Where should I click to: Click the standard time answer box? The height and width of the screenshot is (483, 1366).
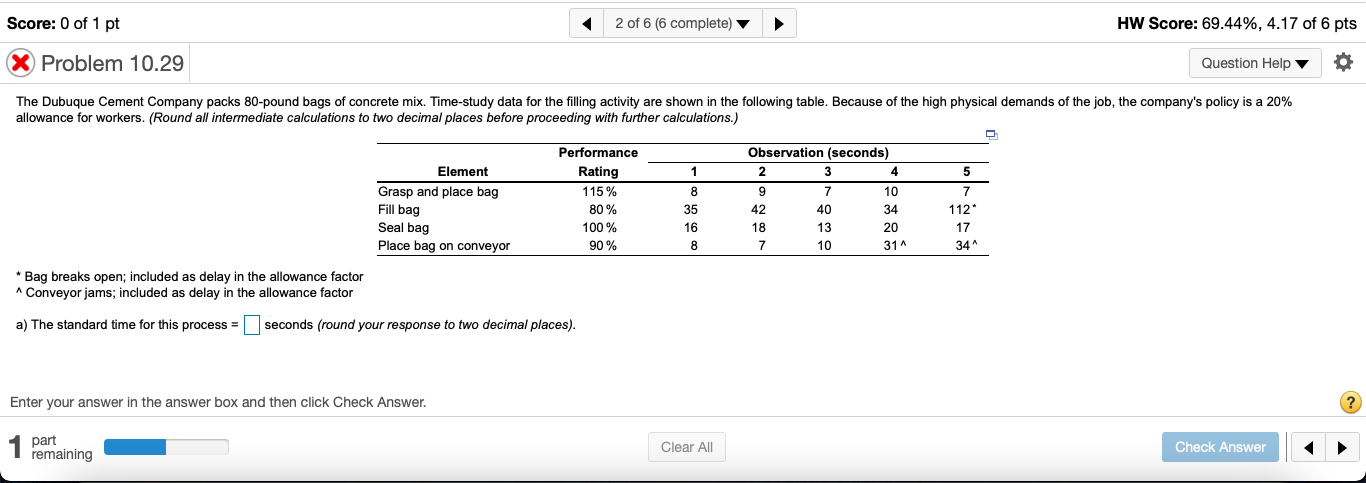click(x=252, y=325)
